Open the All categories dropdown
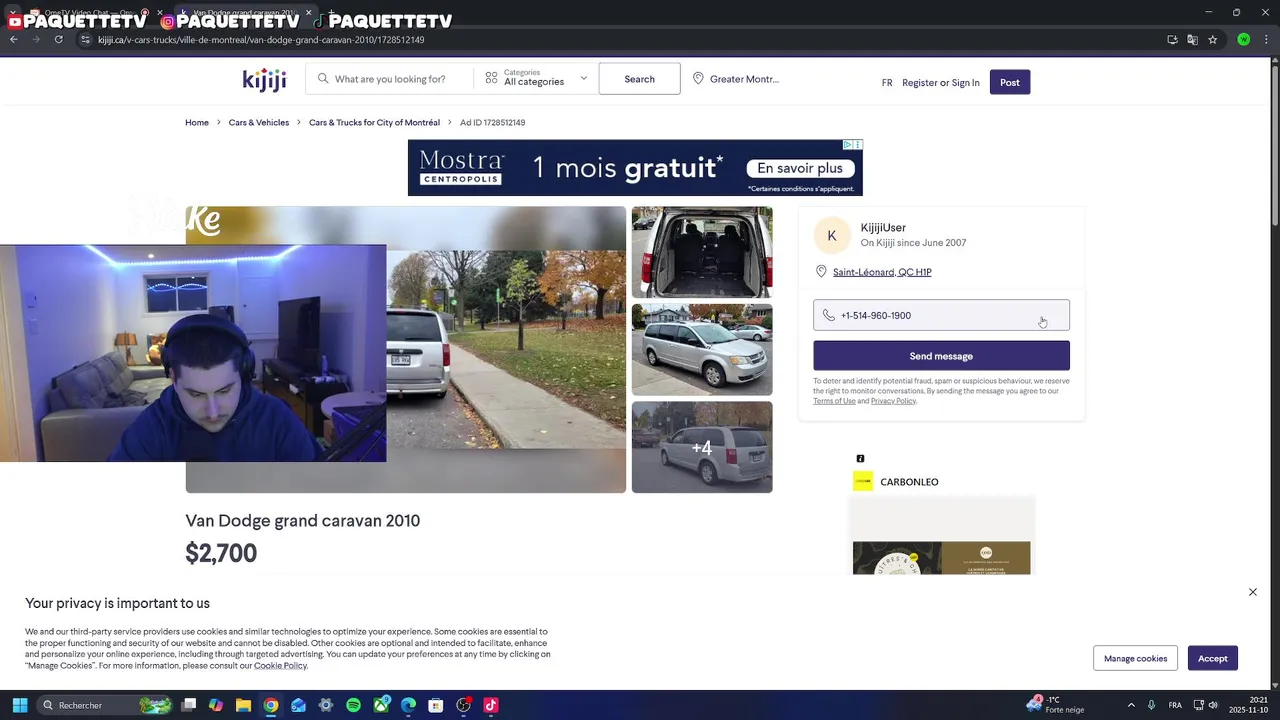The width and height of the screenshot is (1280, 720). (x=536, y=78)
